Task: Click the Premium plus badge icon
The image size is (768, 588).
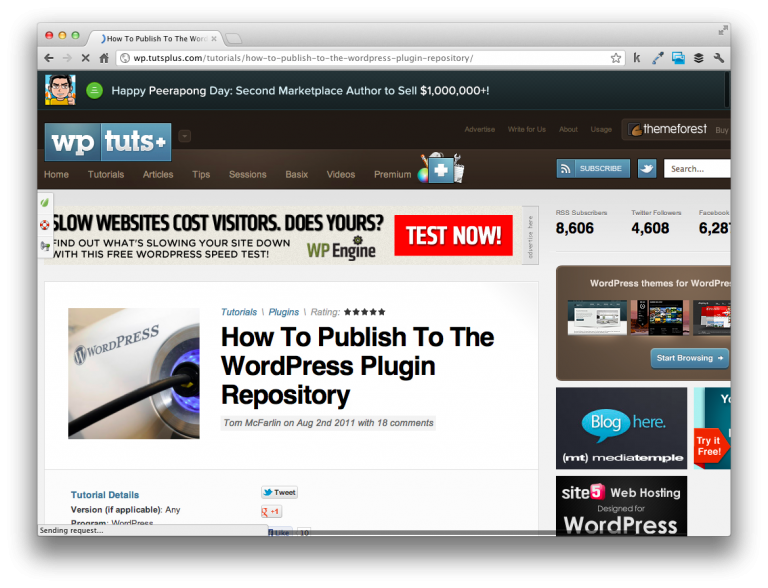Action: tap(441, 169)
